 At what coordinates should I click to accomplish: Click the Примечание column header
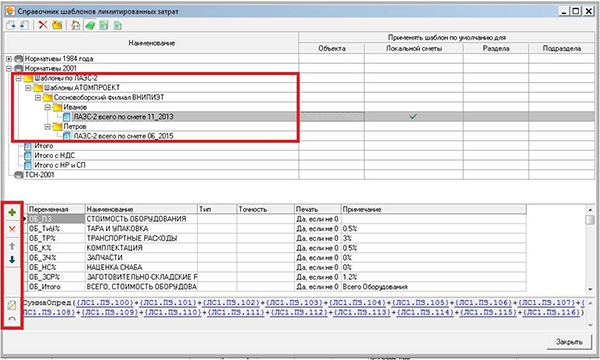434,209
